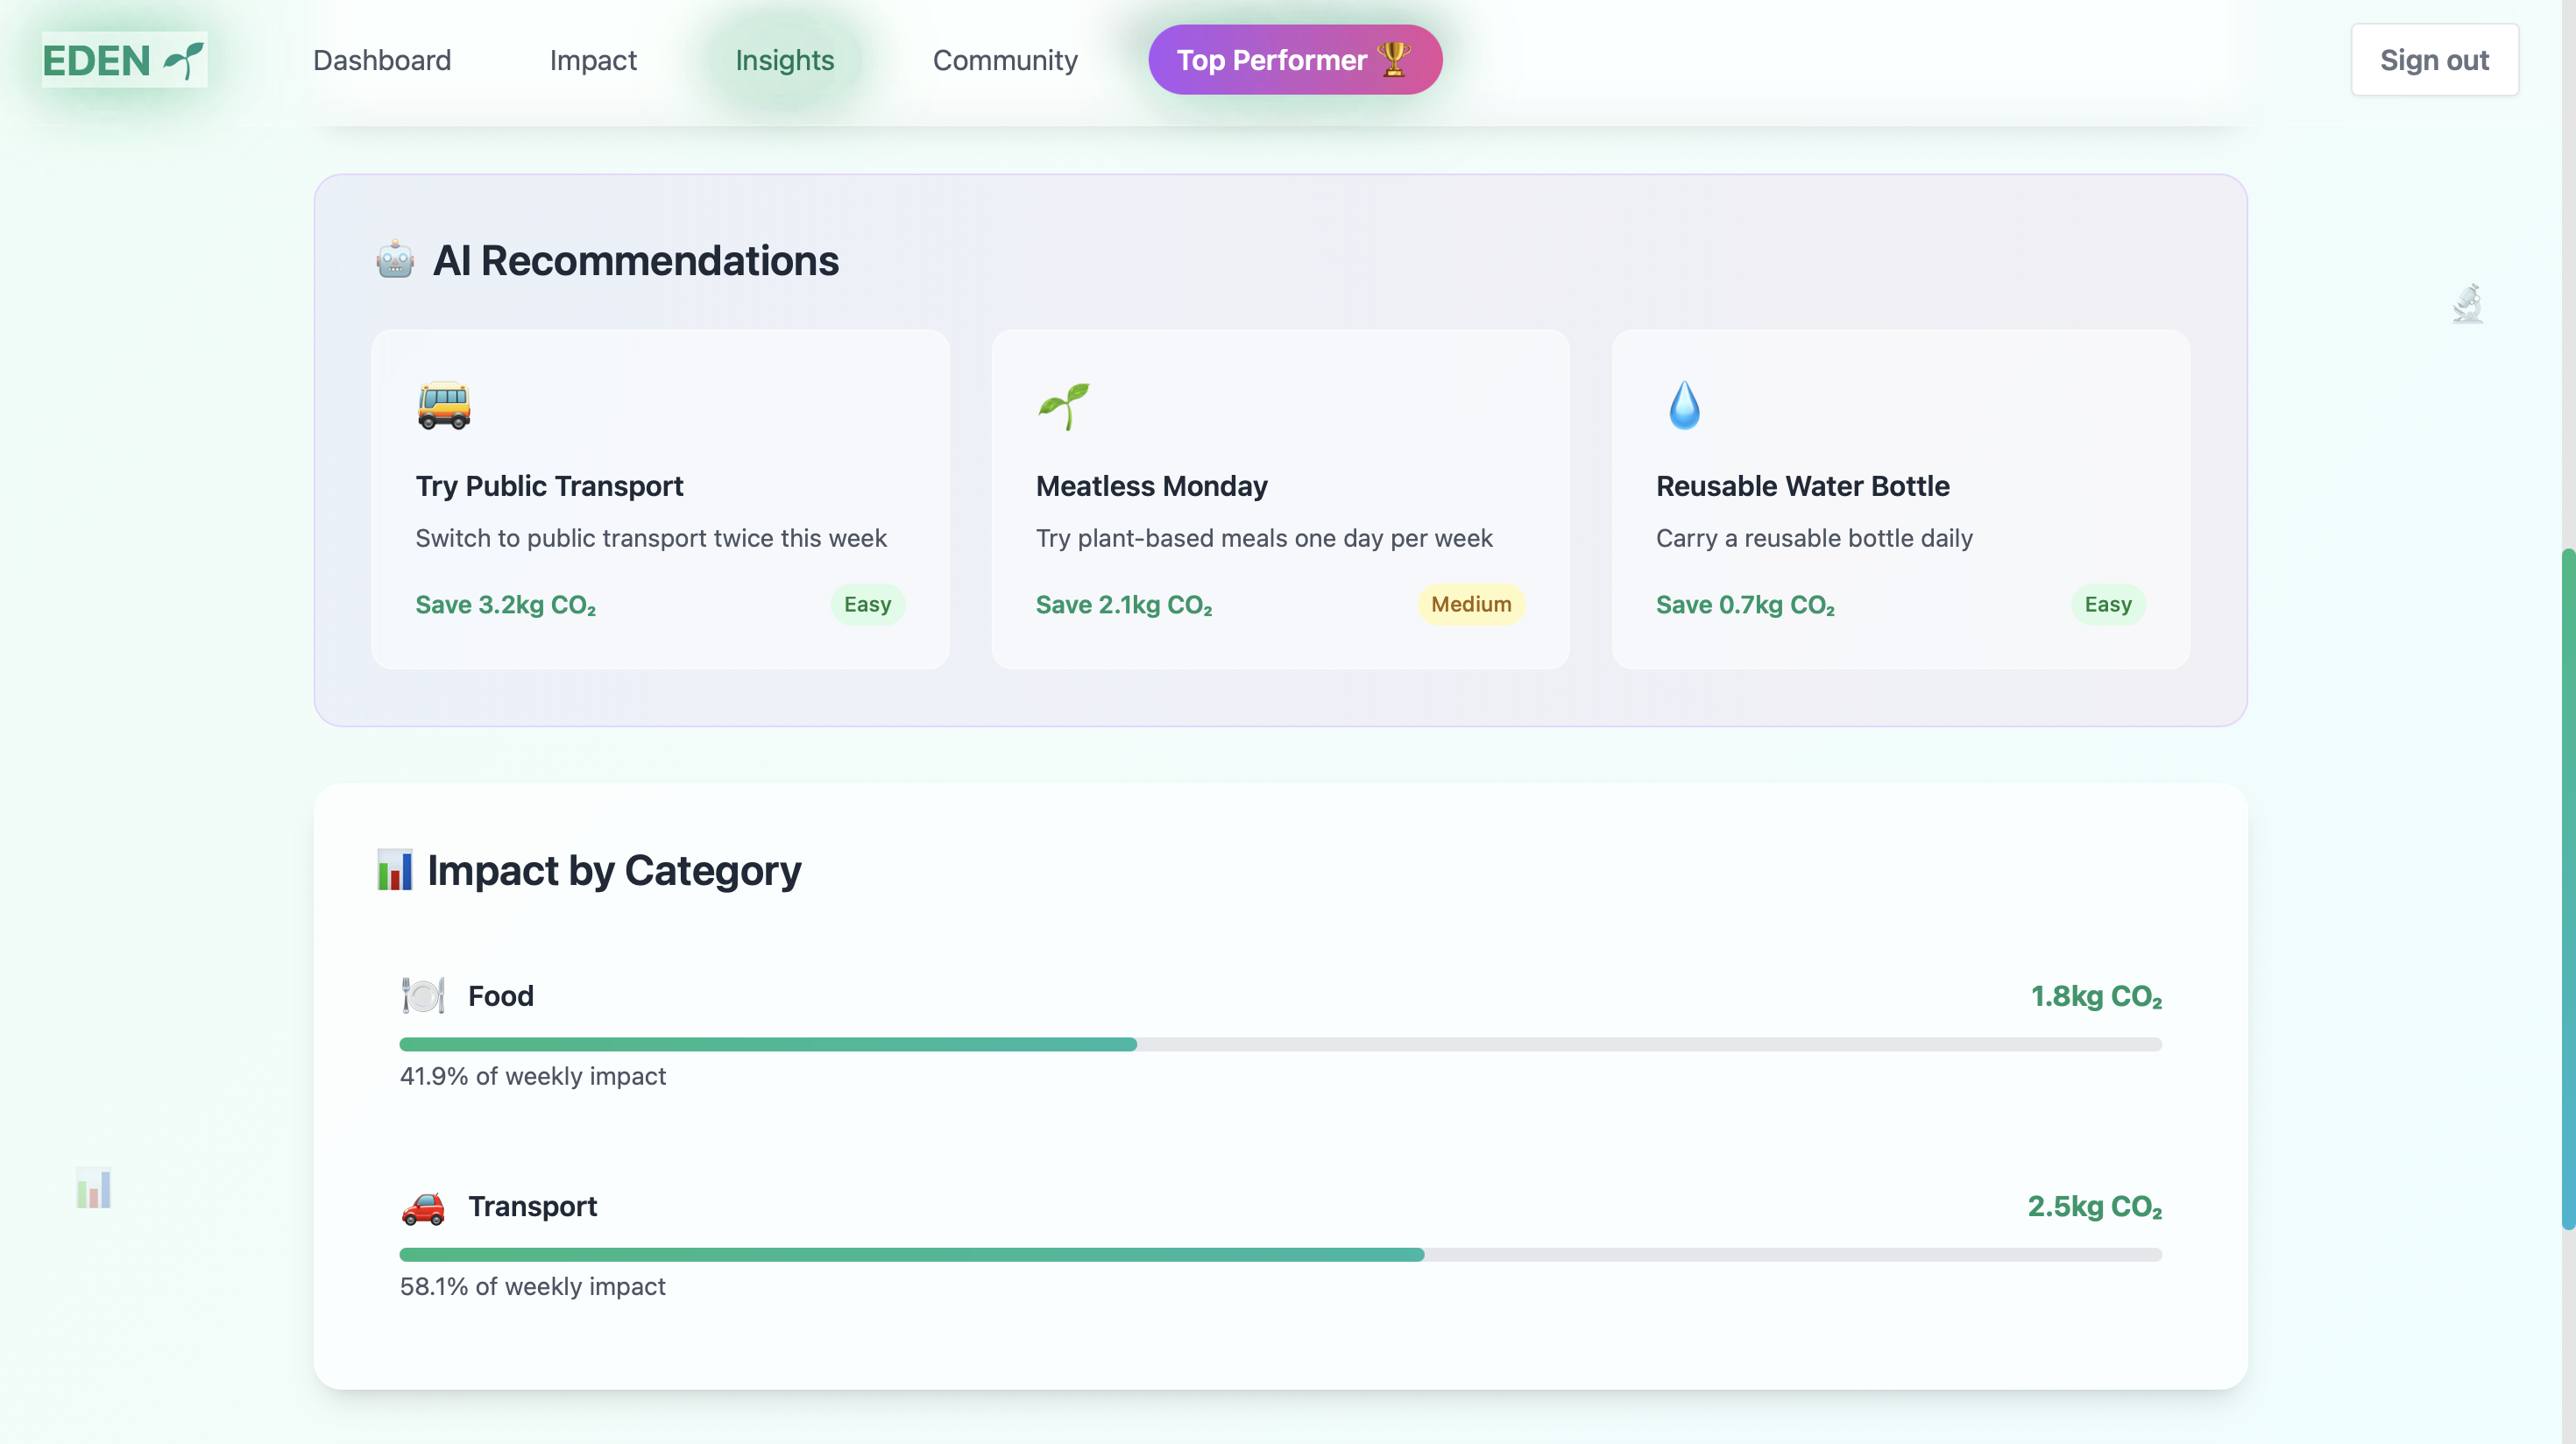Viewport: 2576px width, 1444px height.
Task: Click the faded chart icon at left edge
Action: [93, 1188]
